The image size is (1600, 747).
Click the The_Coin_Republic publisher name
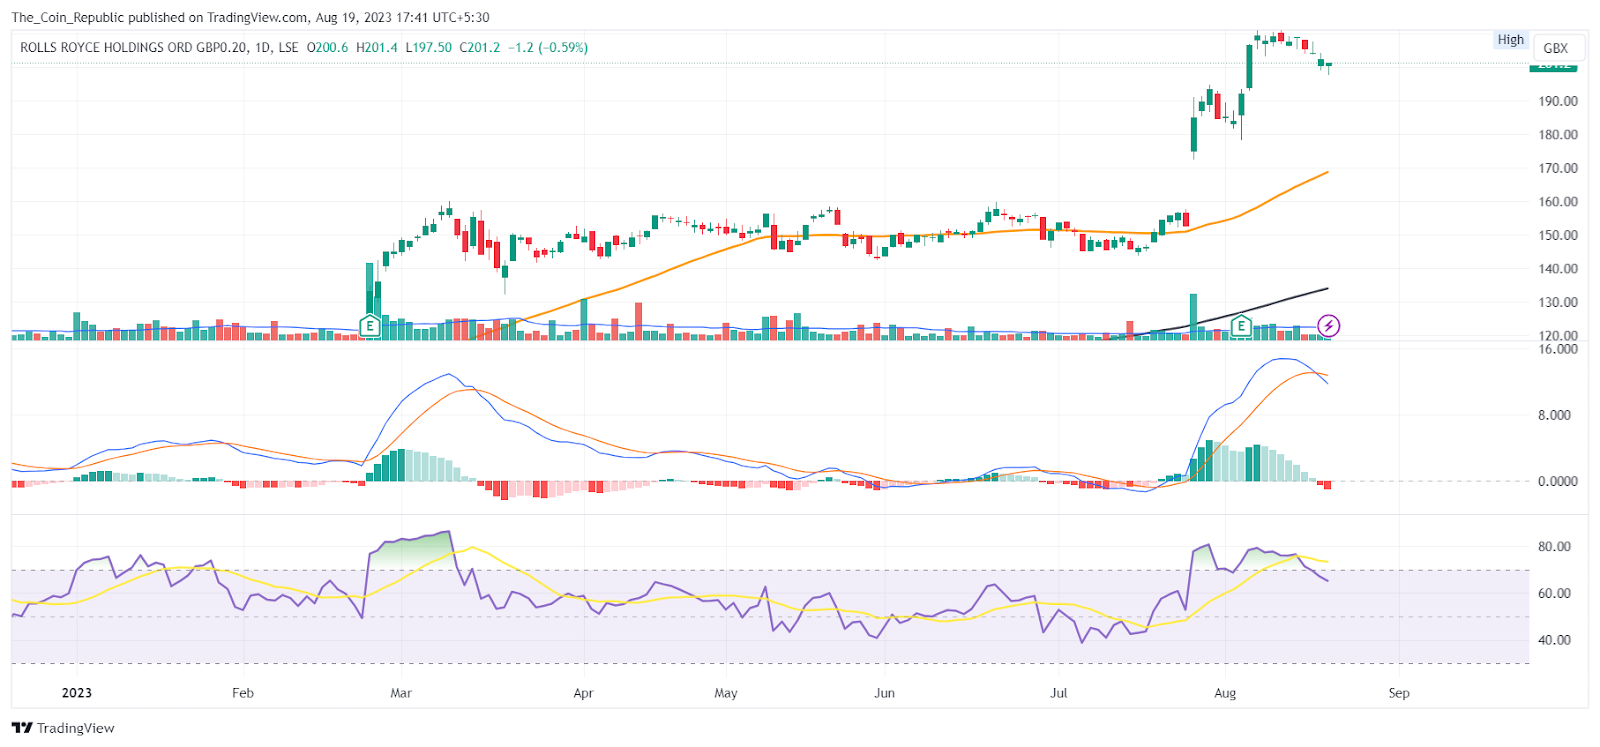pos(66,17)
